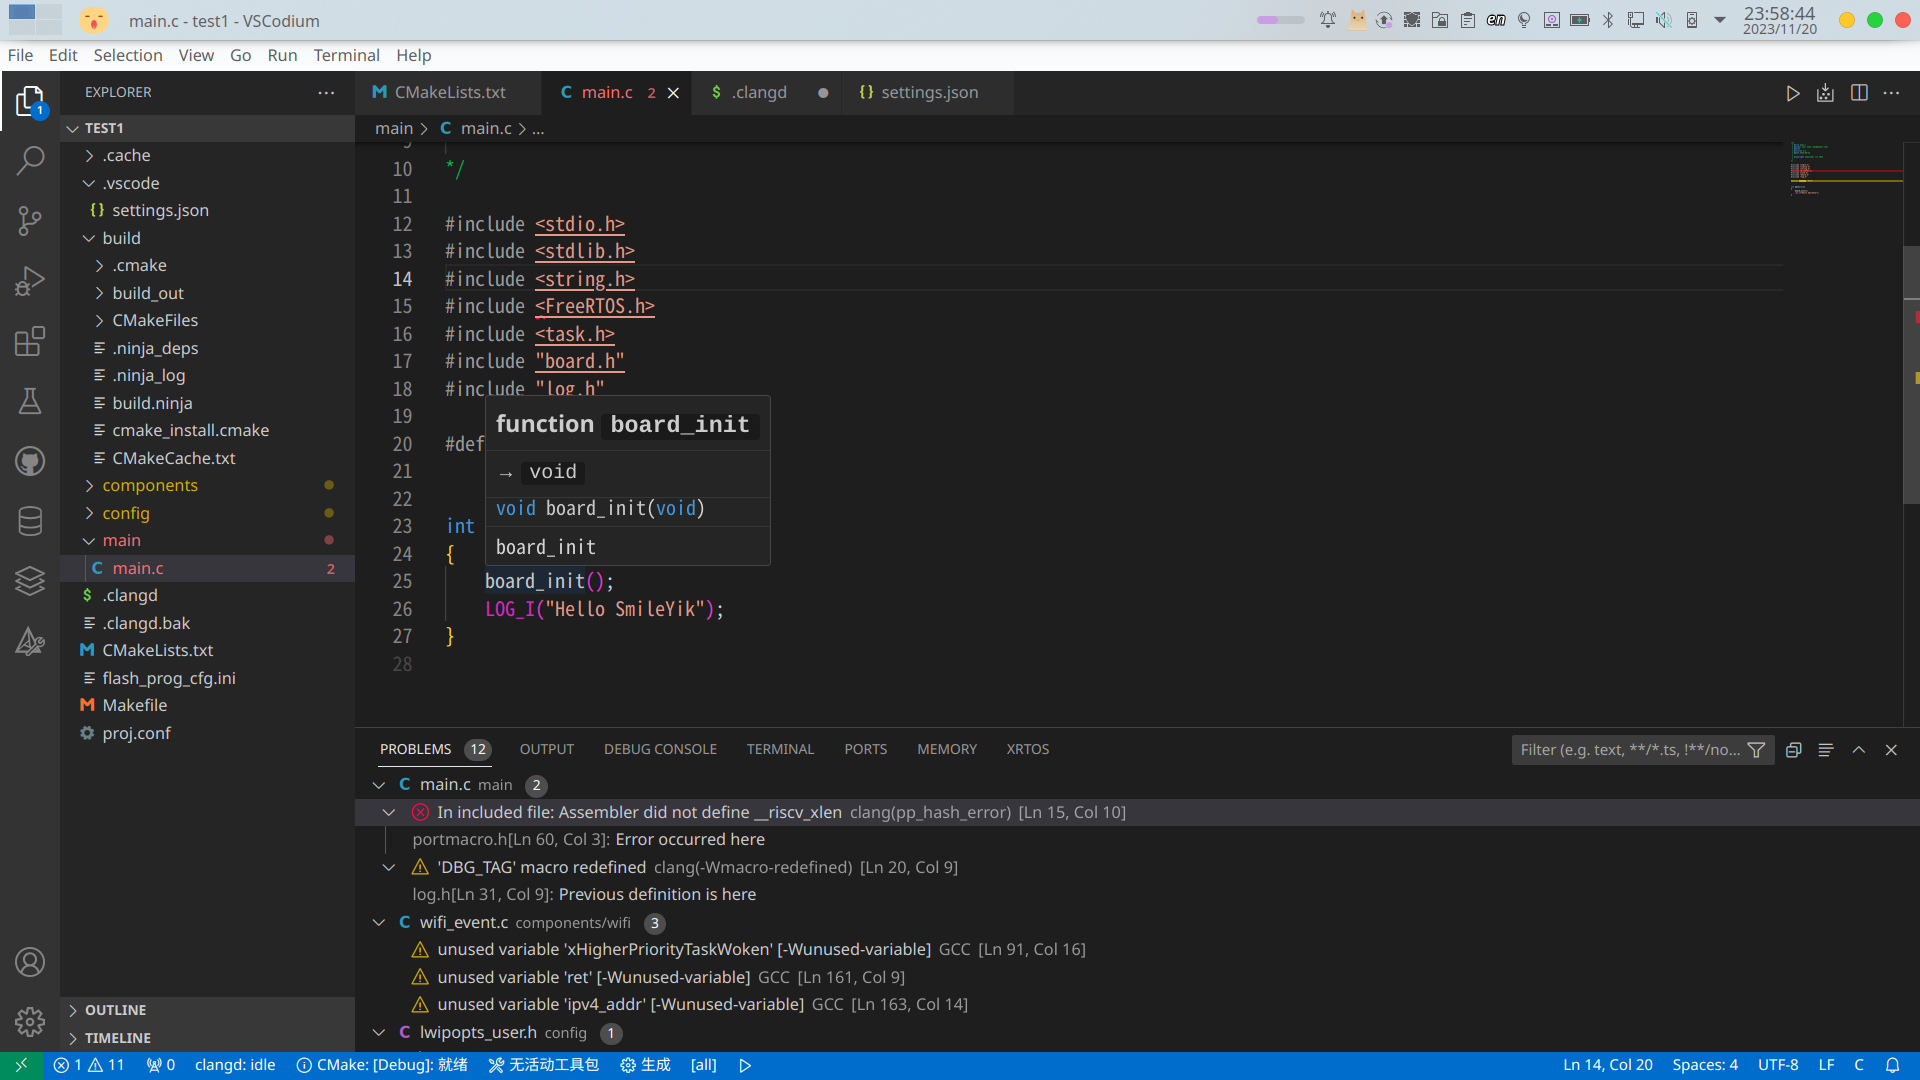Switch to CMakeLists.txt editor tab
Screen dimensions: 1920x1080
click(x=447, y=93)
